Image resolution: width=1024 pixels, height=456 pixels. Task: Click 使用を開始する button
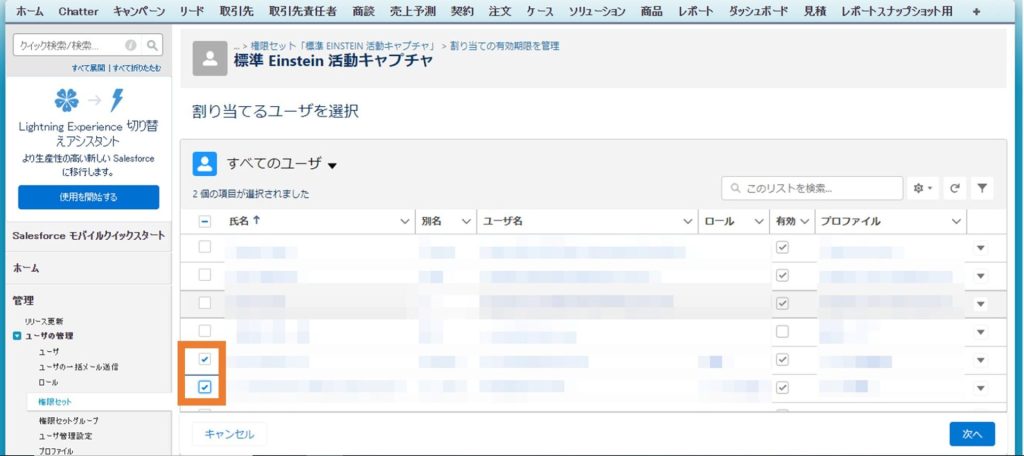(x=88, y=197)
